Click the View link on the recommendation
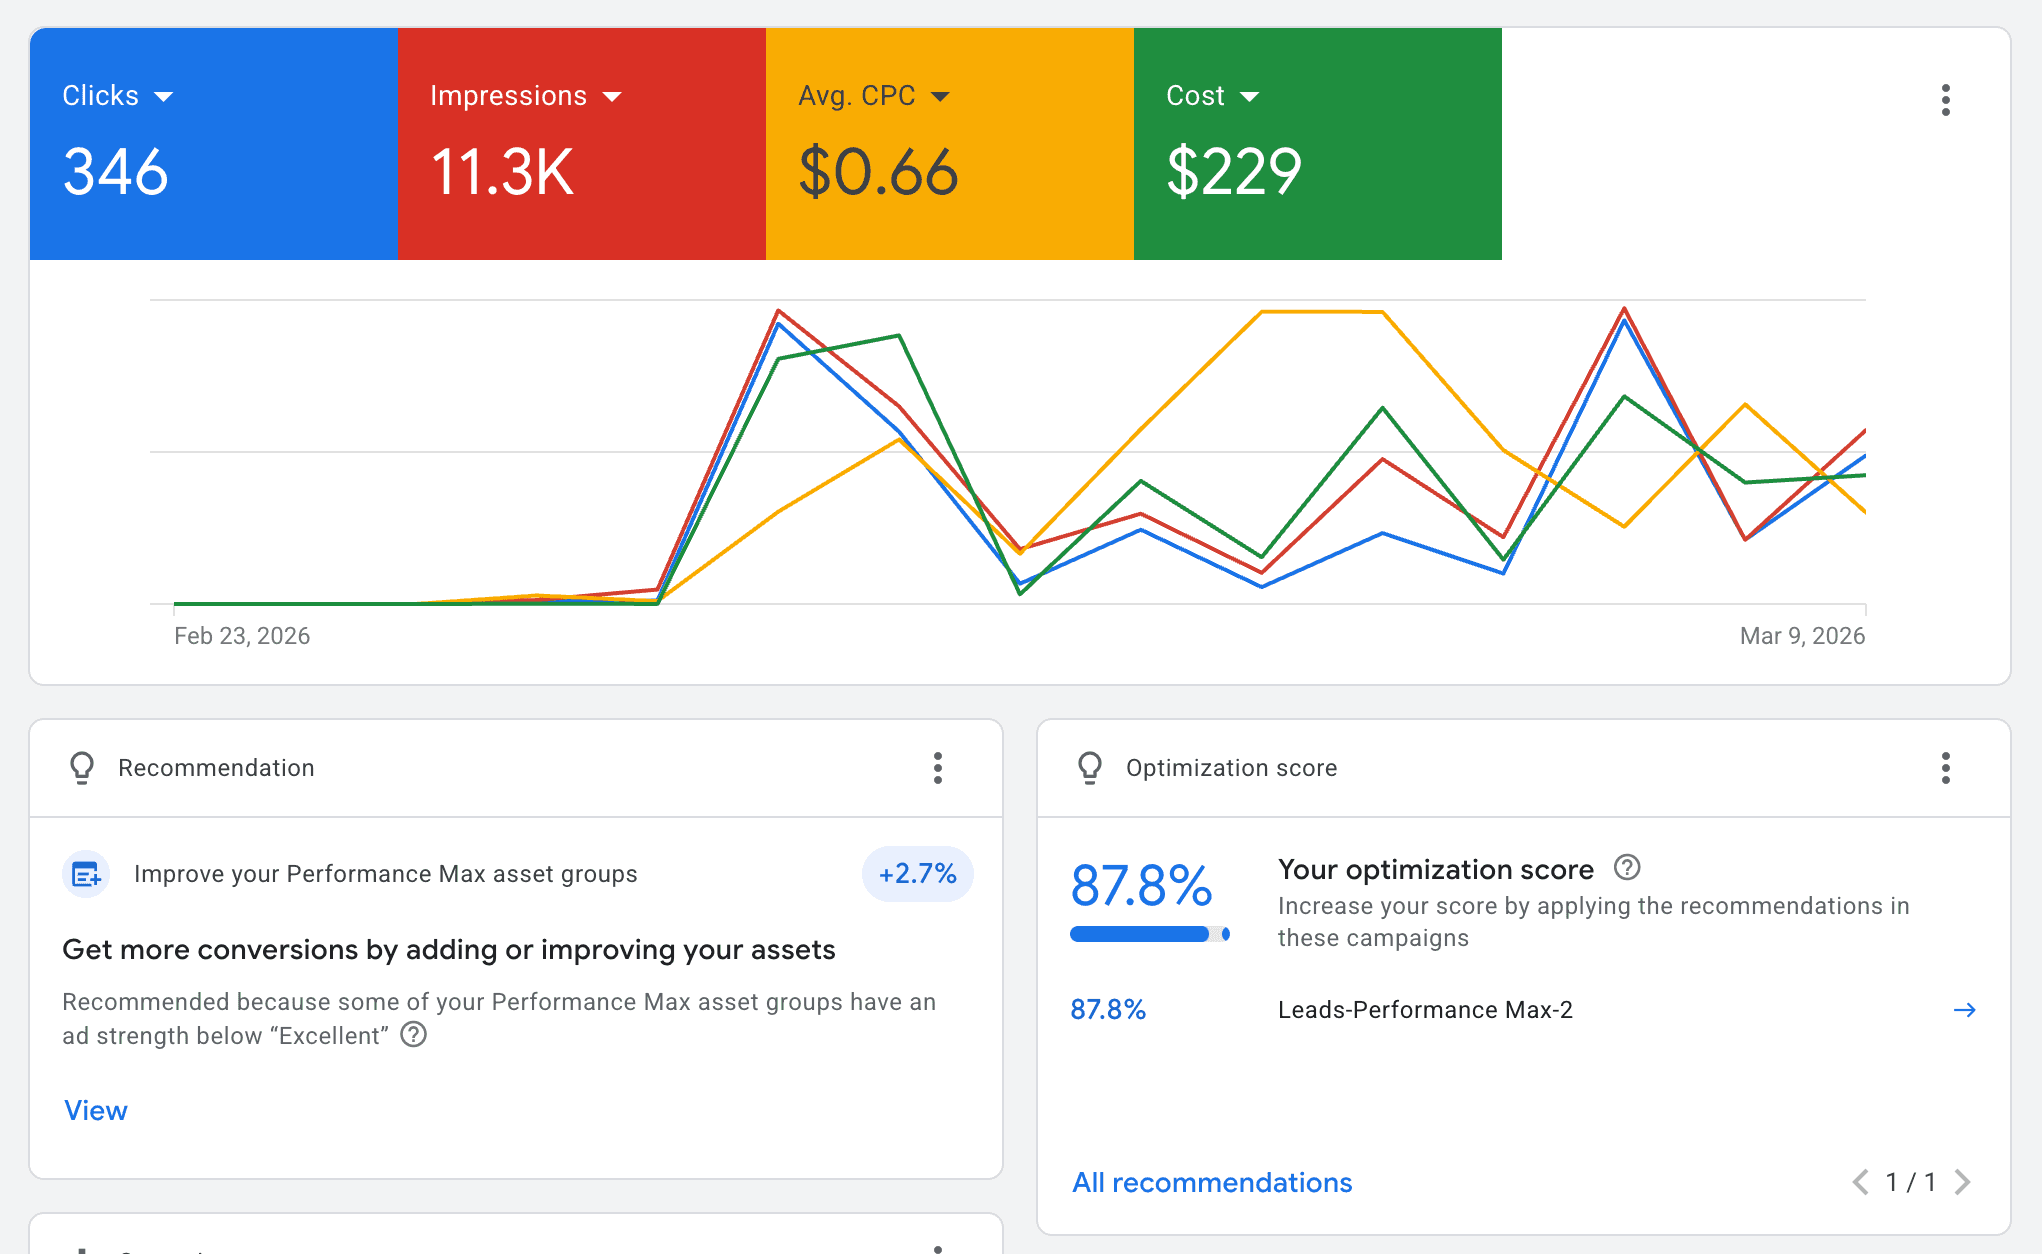The image size is (2042, 1254). pyautogui.click(x=95, y=1110)
